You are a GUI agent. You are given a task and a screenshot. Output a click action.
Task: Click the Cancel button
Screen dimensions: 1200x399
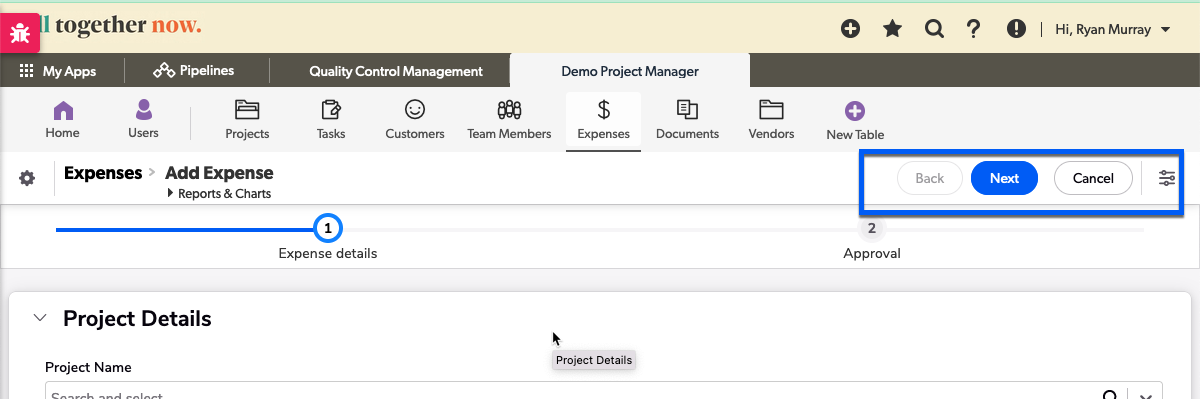[1093, 178]
